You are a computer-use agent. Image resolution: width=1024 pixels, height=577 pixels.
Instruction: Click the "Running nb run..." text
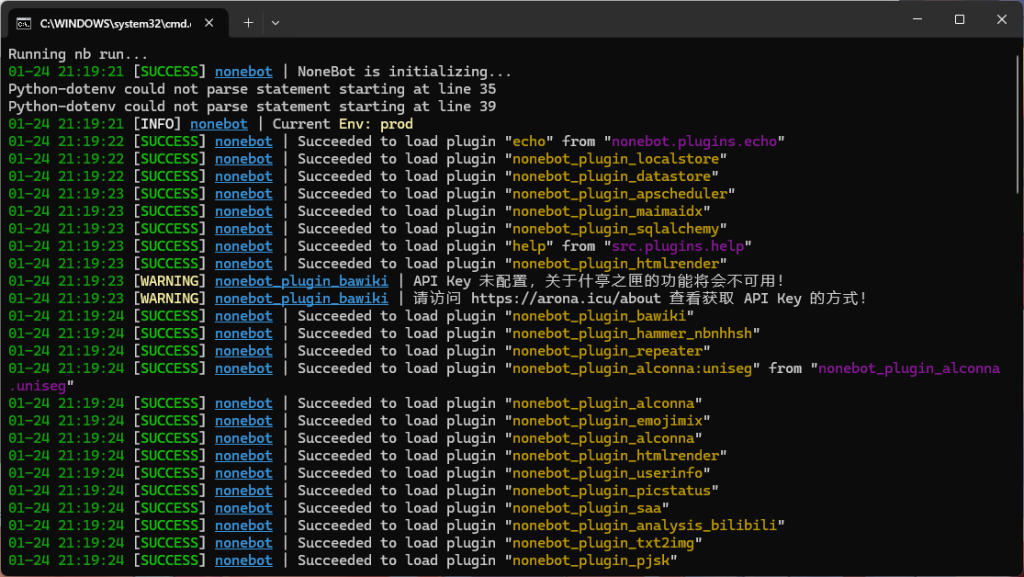coord(78,54)
